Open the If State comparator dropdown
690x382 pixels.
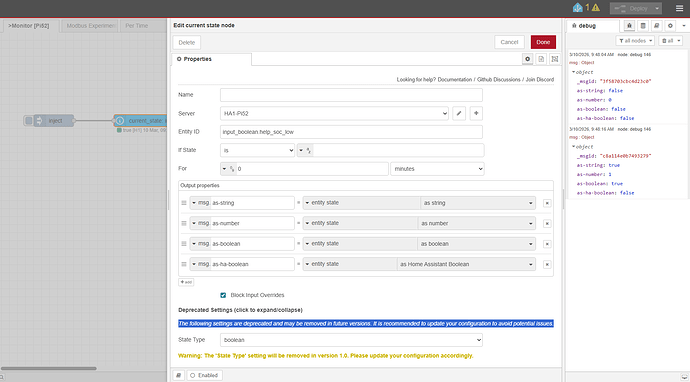click(257, 151)
